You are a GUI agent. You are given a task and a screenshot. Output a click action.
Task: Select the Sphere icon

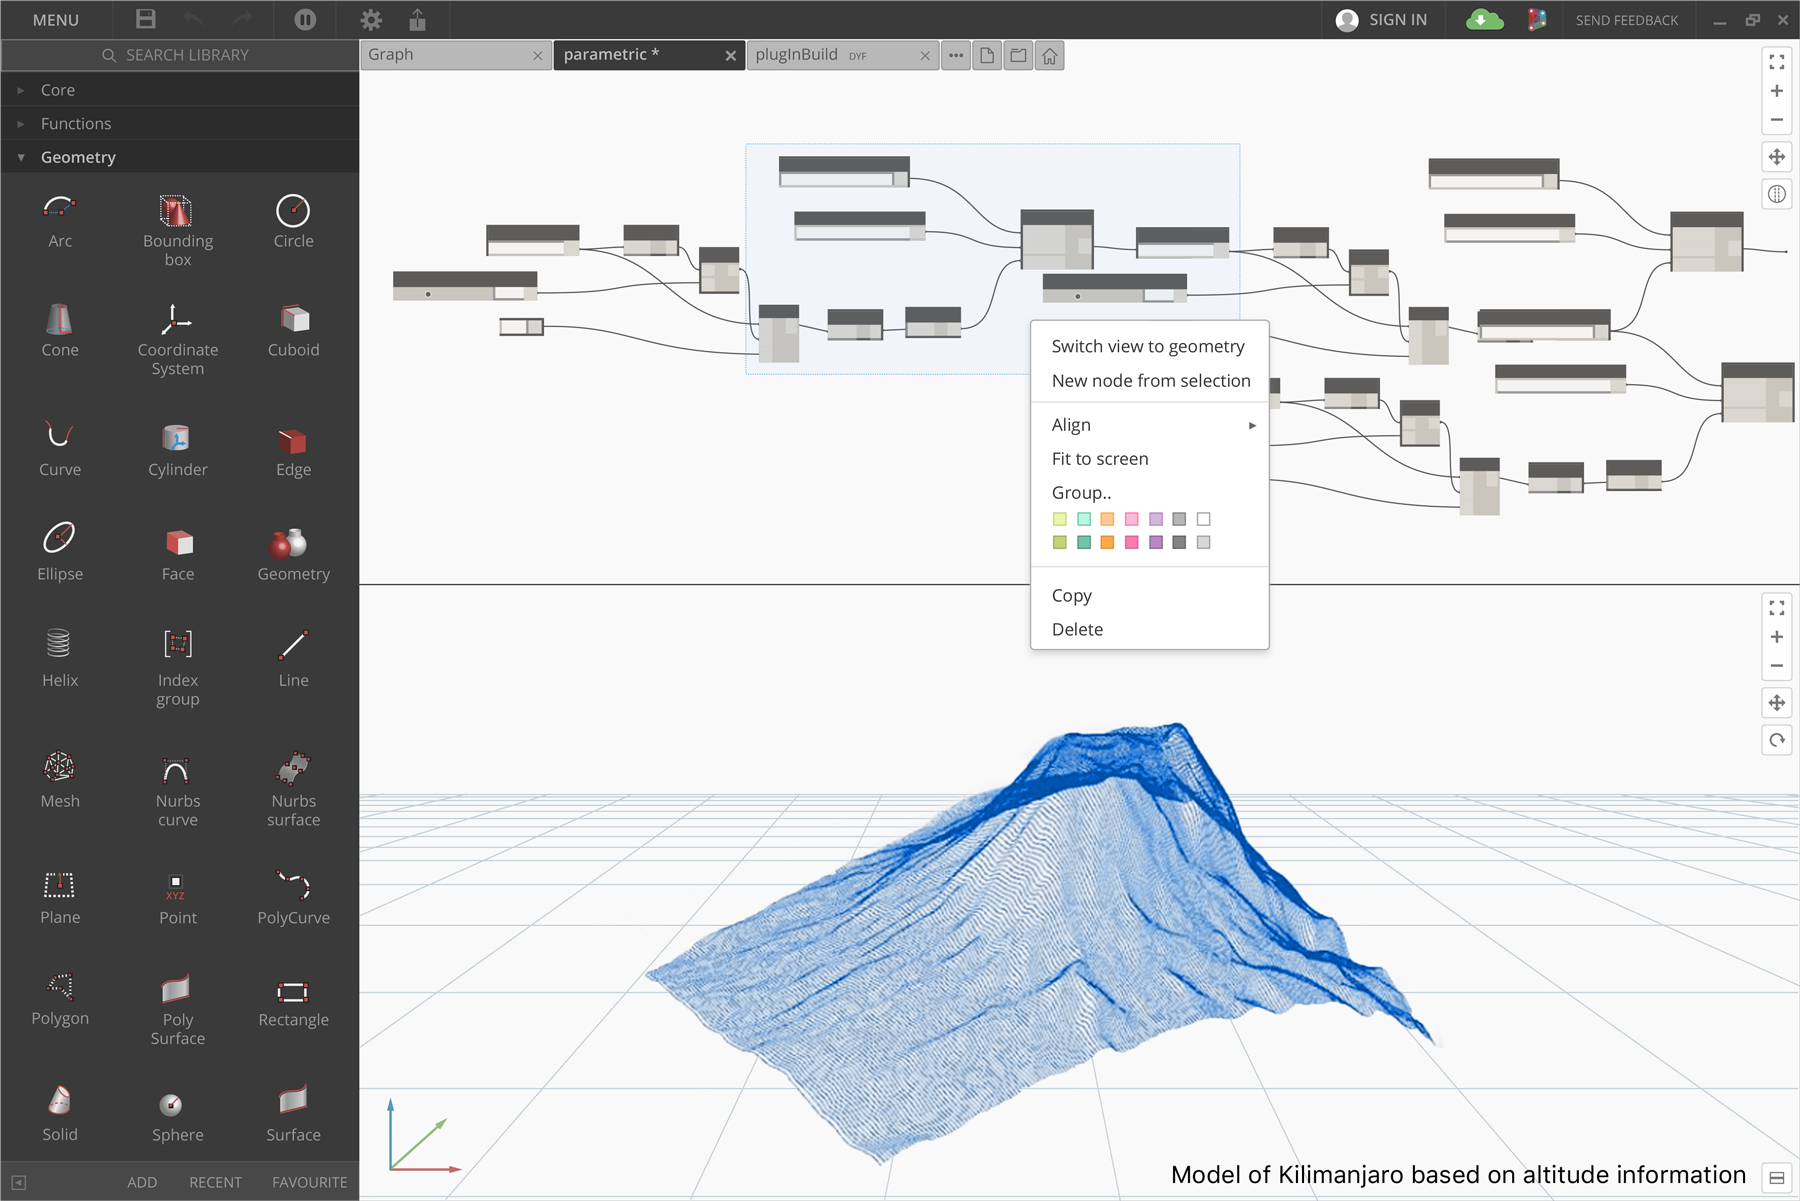tap(171, 1104)
